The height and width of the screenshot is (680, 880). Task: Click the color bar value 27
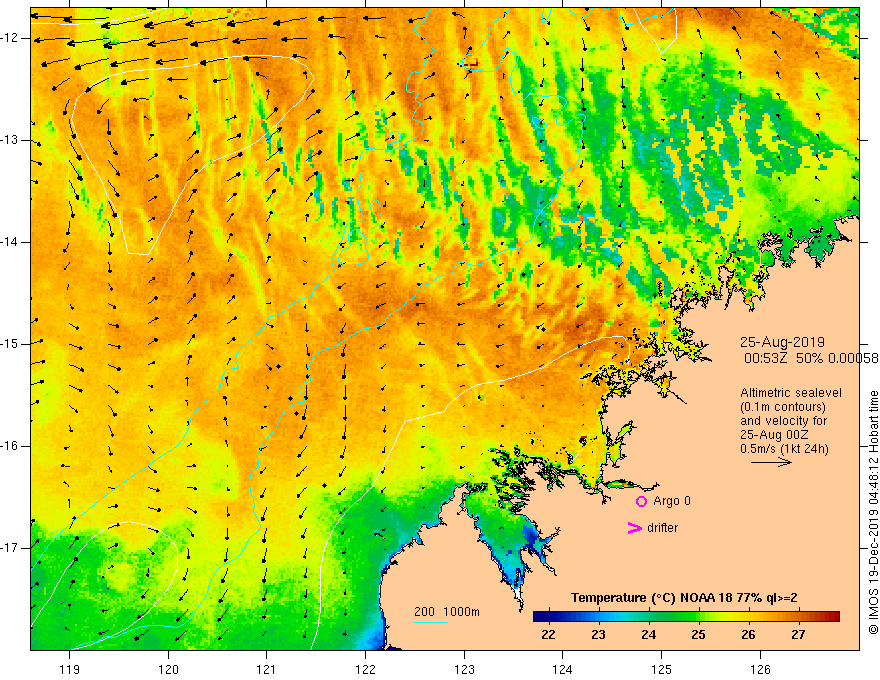(x=798, y=635)
